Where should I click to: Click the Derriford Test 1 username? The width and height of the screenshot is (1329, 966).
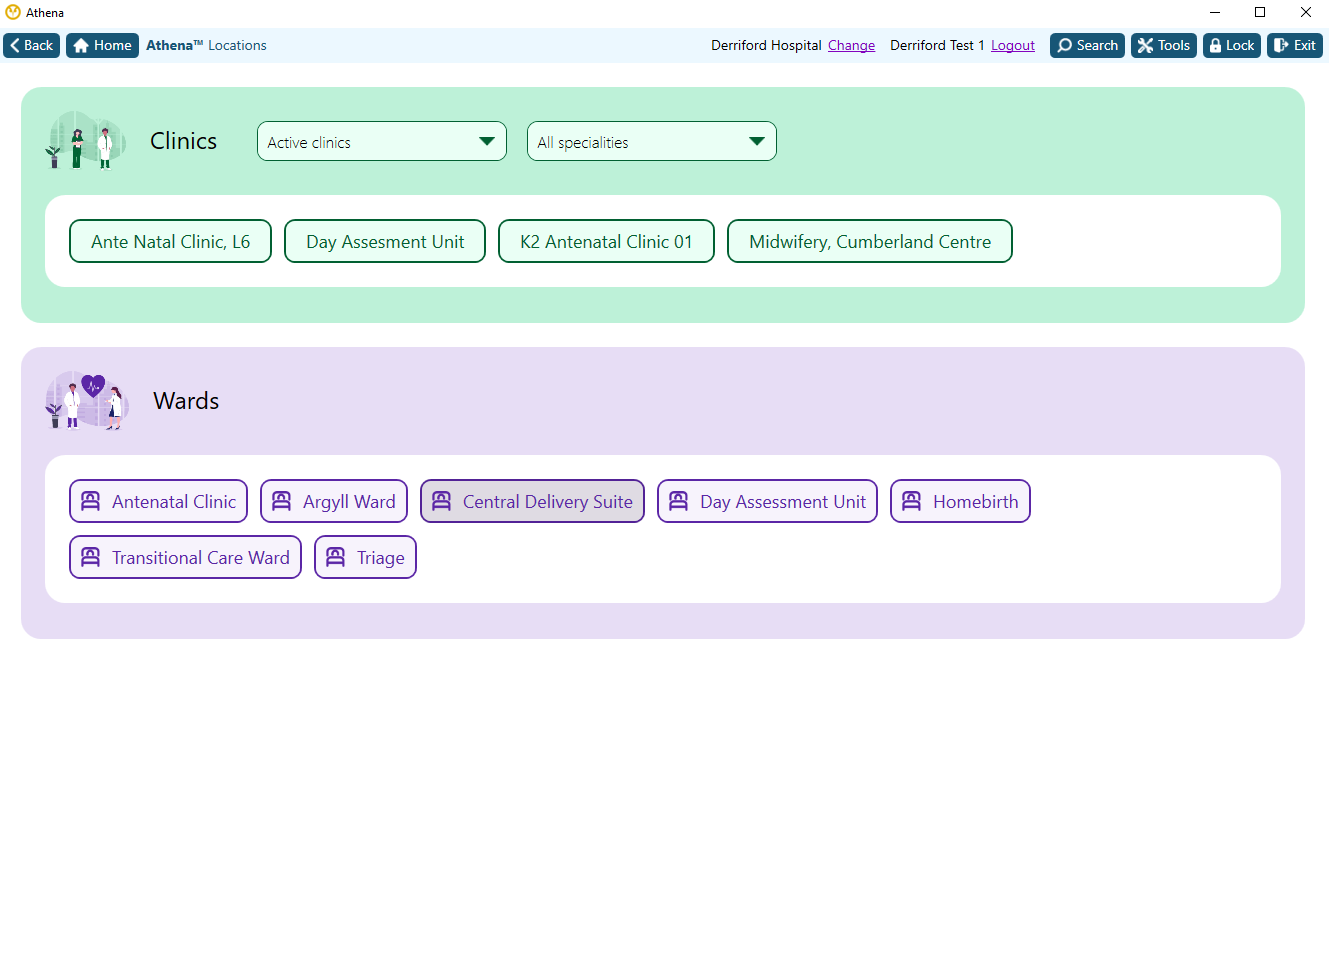click(937, 45)
